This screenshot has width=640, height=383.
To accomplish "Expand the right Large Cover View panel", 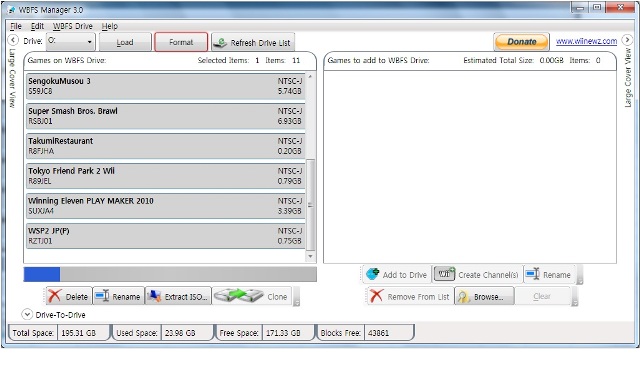I will click(627, 40).
